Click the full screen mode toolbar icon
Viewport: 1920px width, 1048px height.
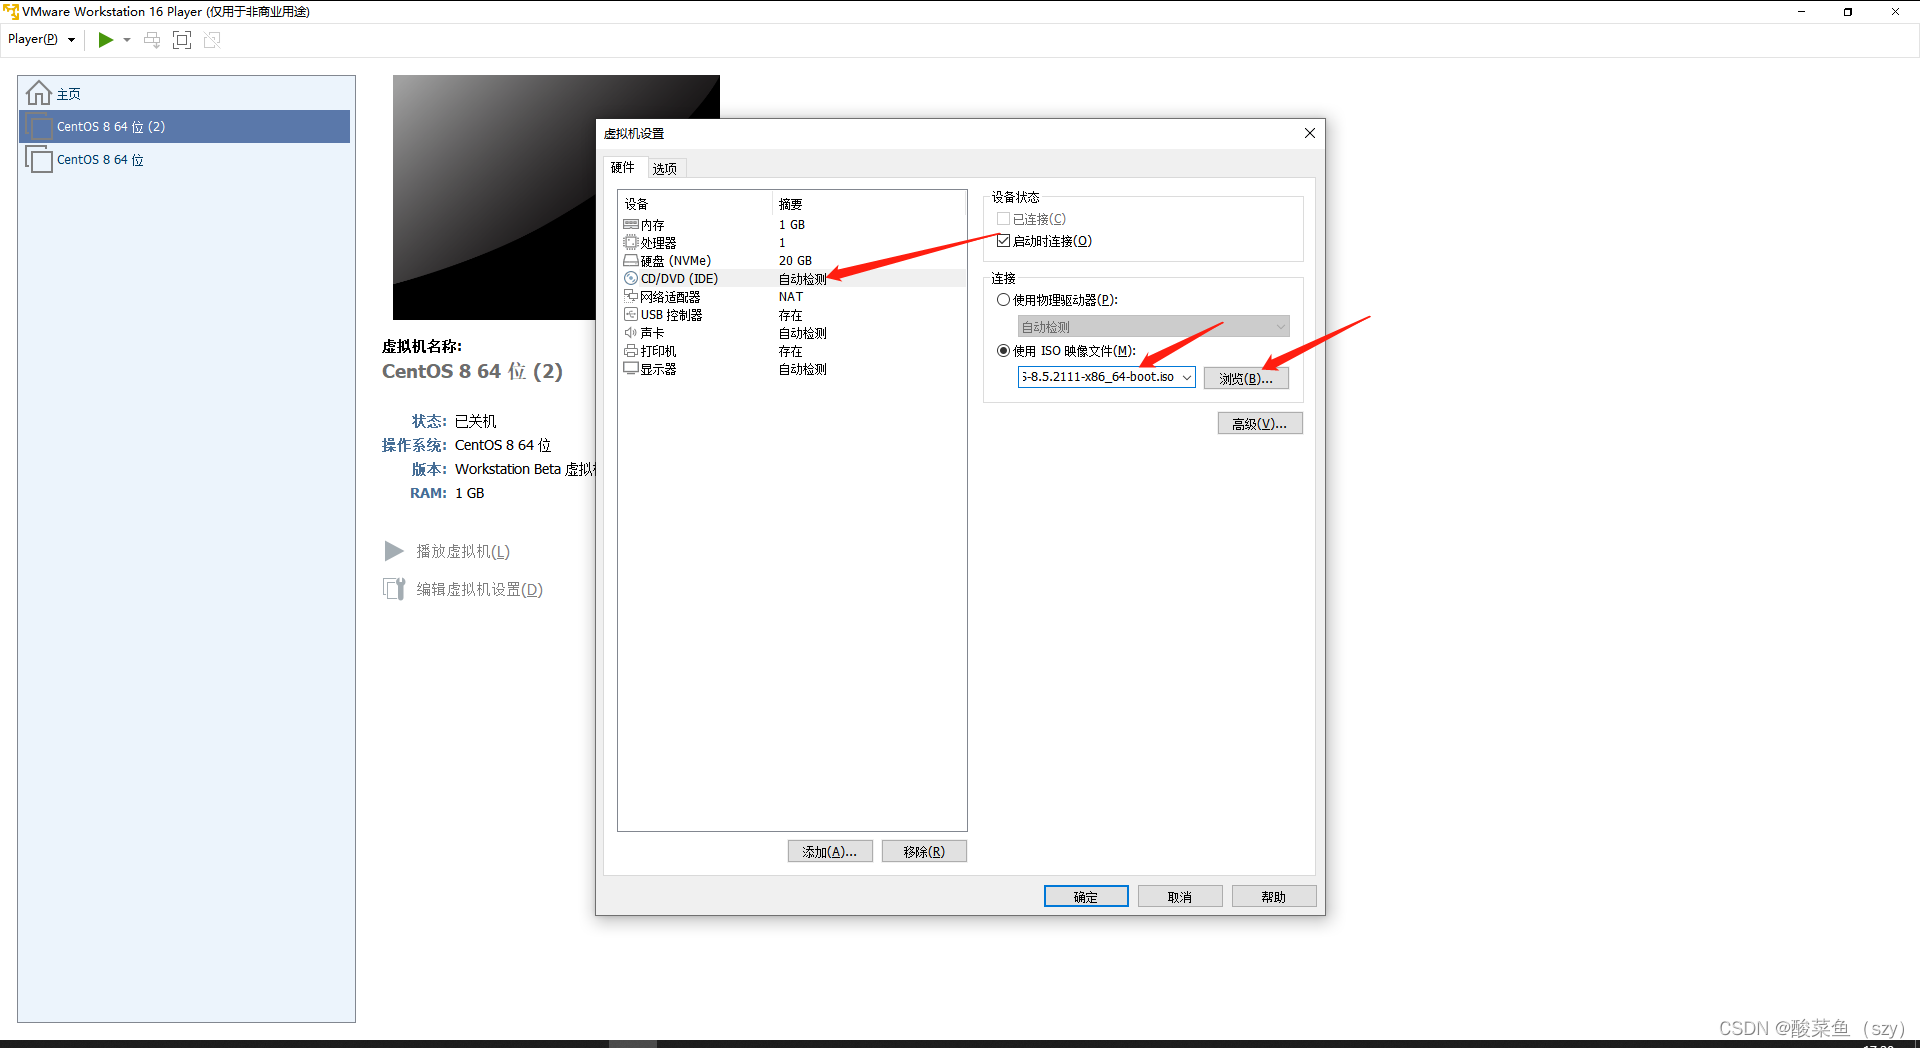coord(182,40)
